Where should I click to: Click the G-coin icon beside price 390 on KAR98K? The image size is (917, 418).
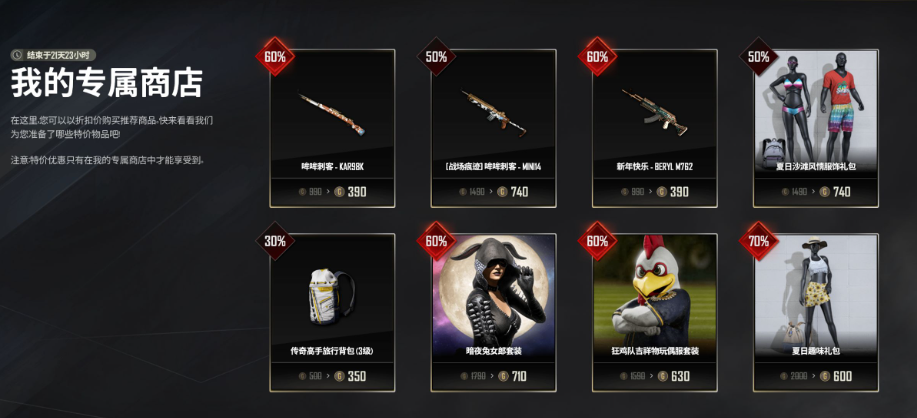click(x=339, y=192)
